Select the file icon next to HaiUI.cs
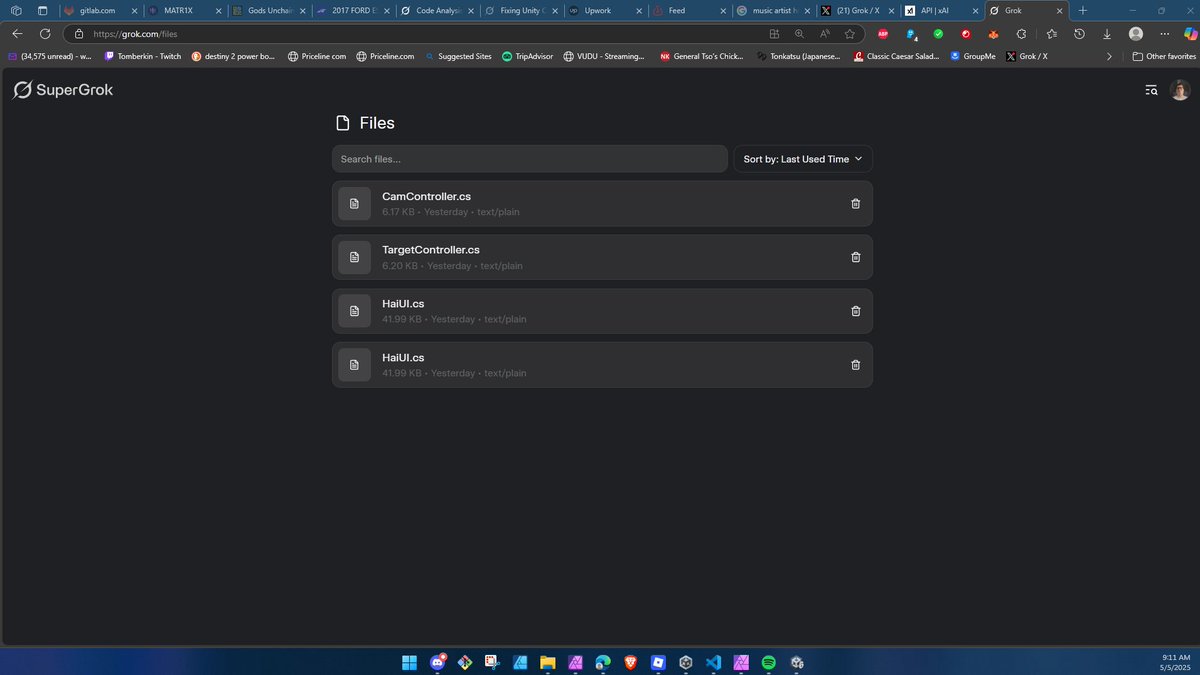 coord(354,311)
